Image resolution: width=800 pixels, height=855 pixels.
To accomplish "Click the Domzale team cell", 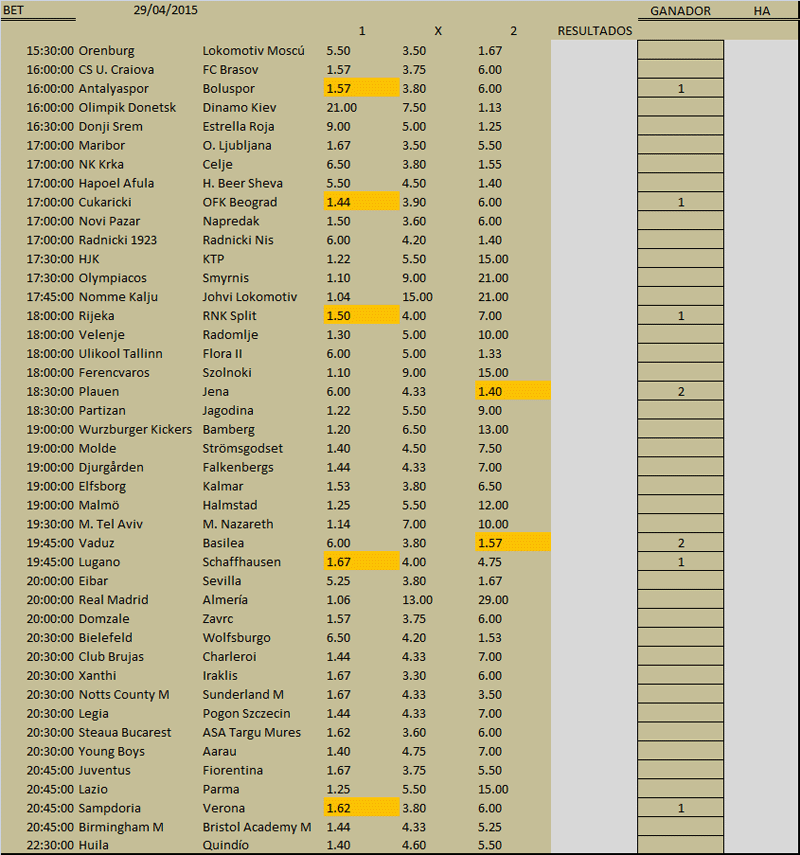I will (104, 619).
